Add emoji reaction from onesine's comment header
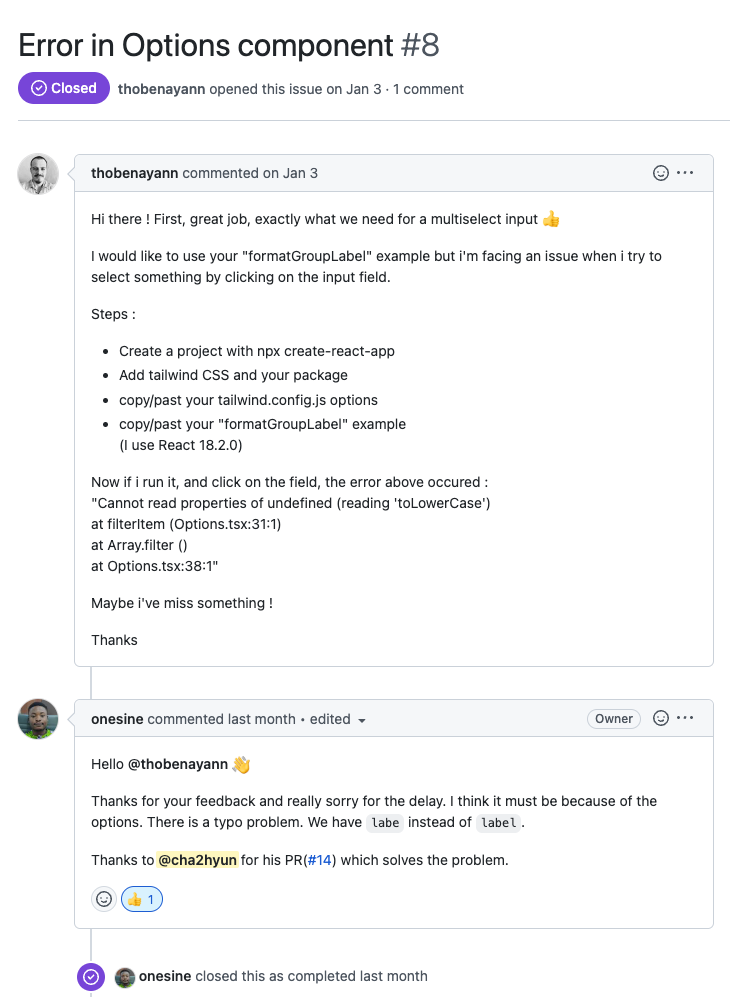The height and width of the screenshot is (997, 730). coord(660,718)
